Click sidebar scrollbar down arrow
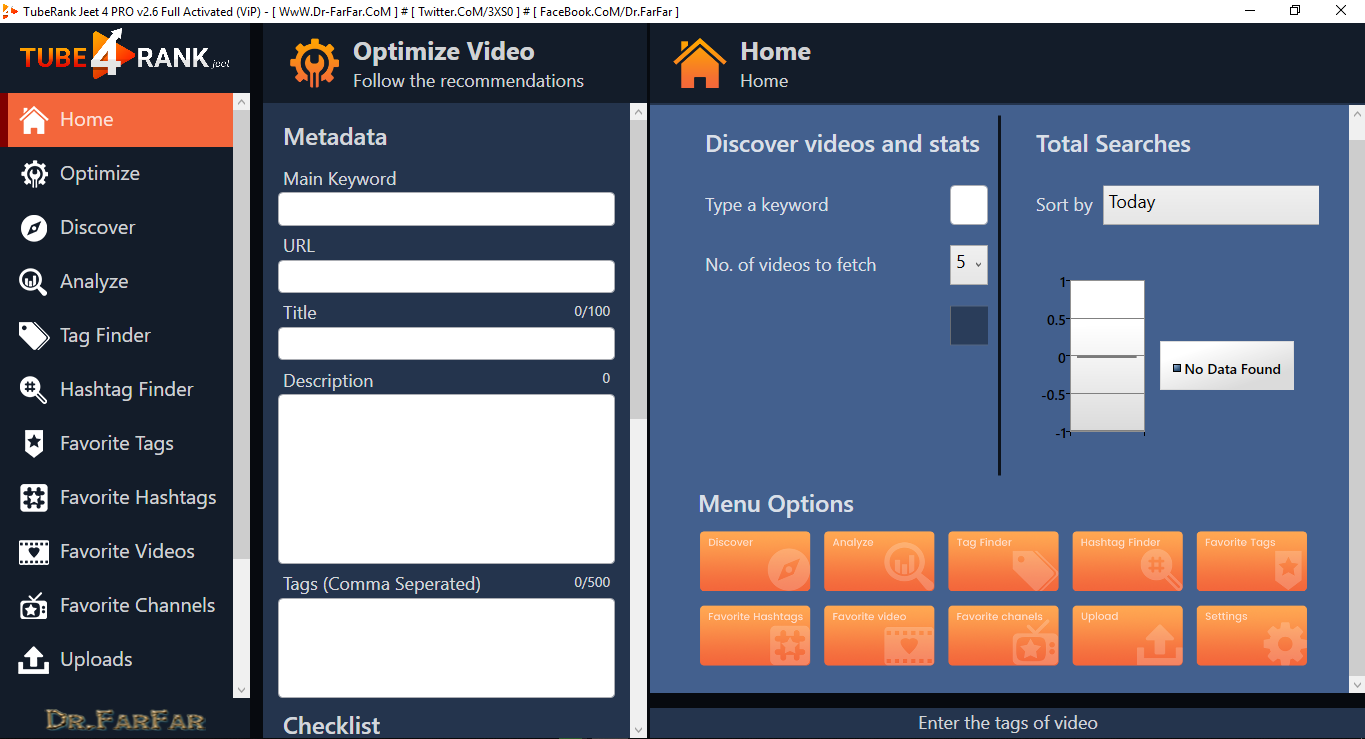The height and width of the screenshot is (739, 1365). click(241, 690)
